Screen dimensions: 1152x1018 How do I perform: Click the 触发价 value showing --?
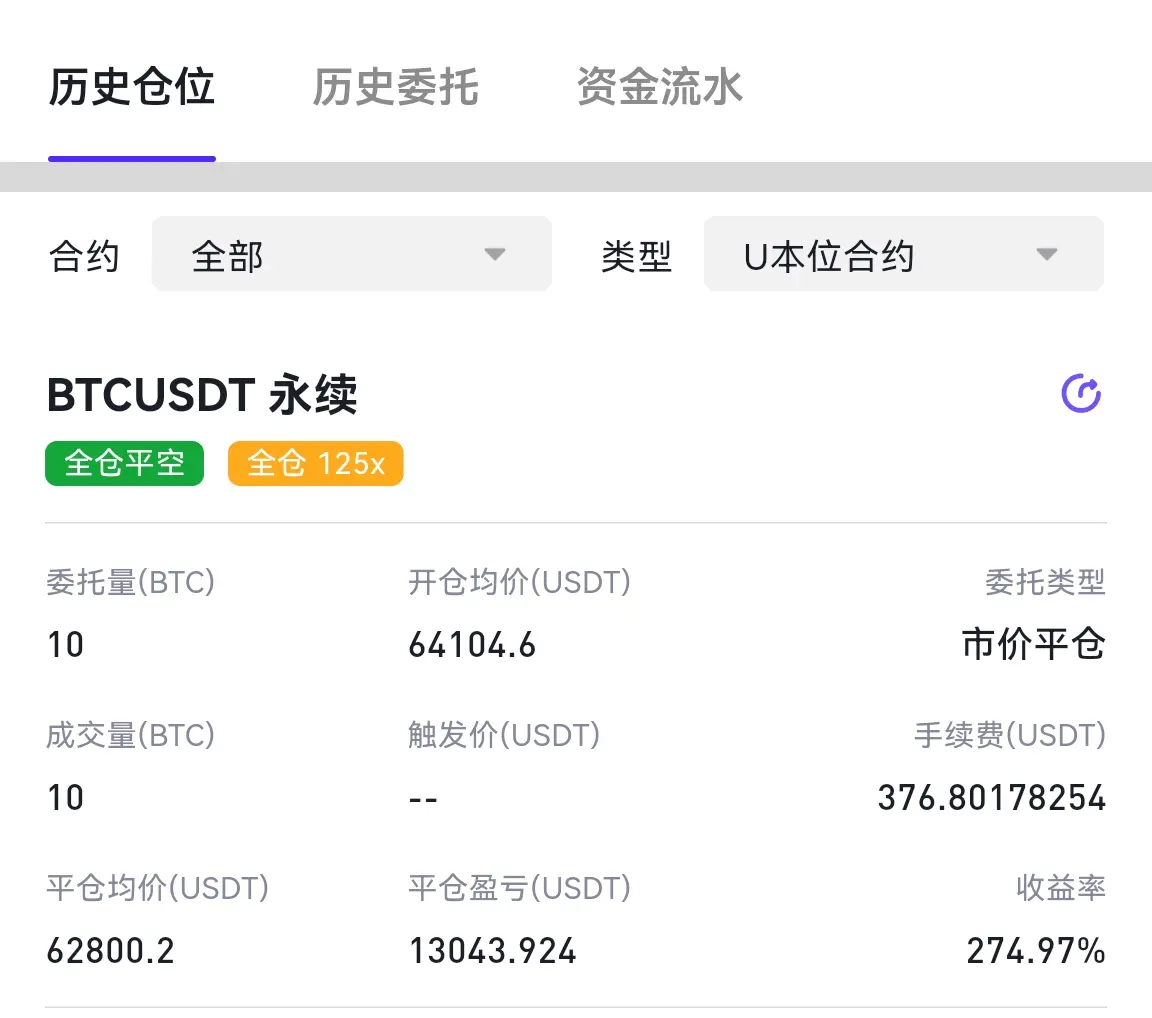[423, 798]
